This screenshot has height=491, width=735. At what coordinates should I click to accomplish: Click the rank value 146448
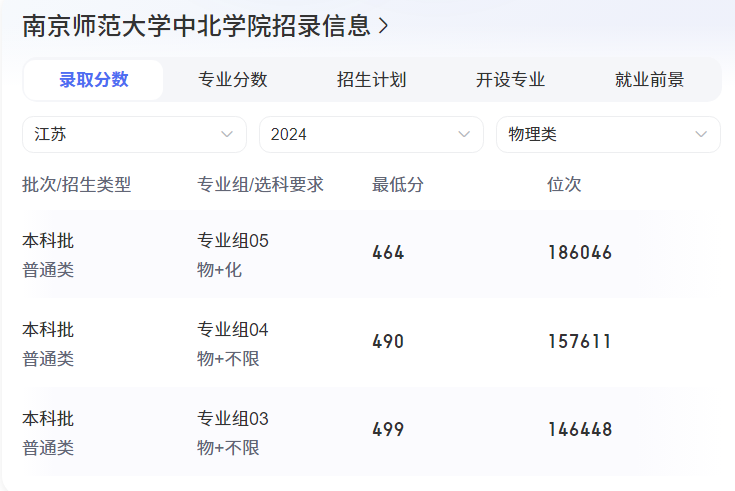tap(580, 430)
